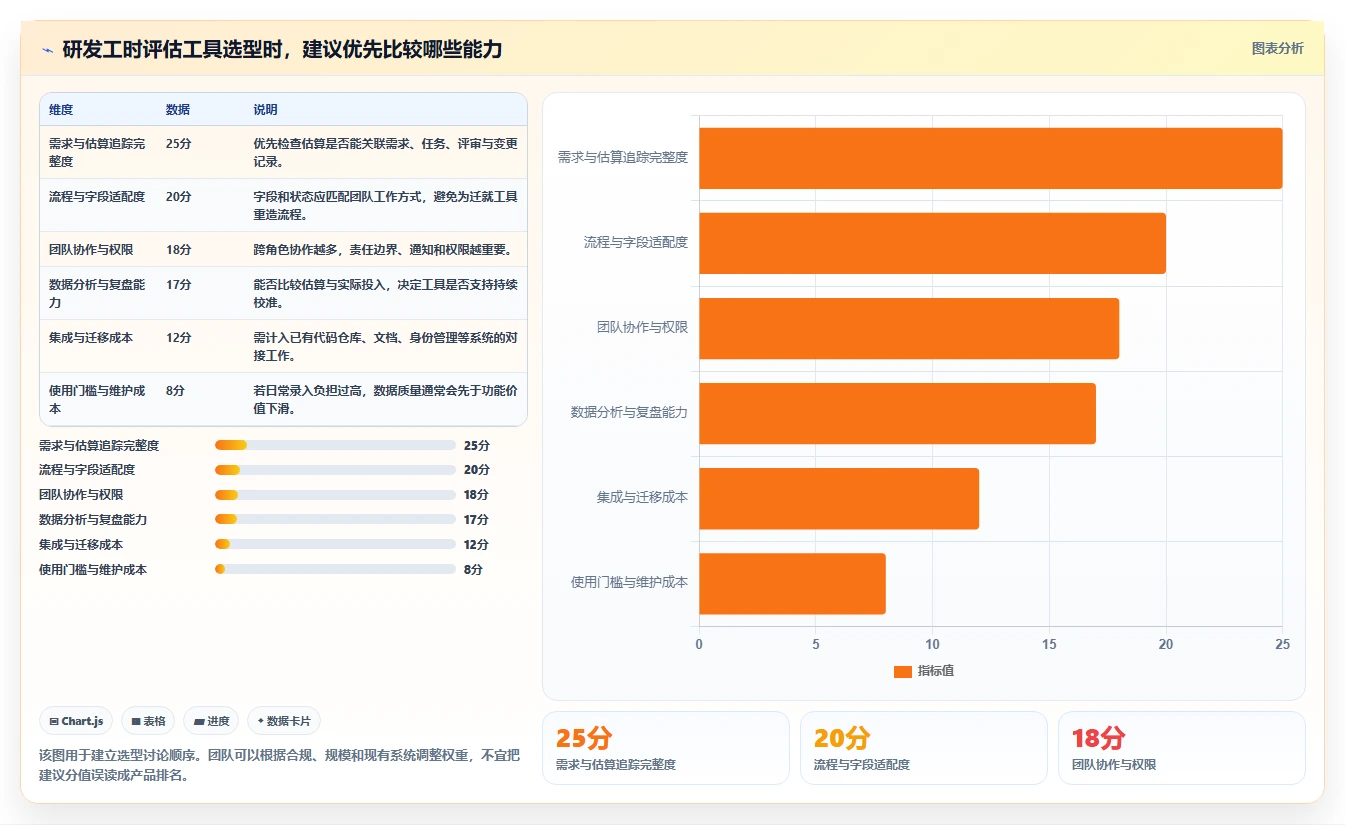This screenshot has width=1345, height=825.
Task: Open the 25分 data card
Action: click(666, 748)
